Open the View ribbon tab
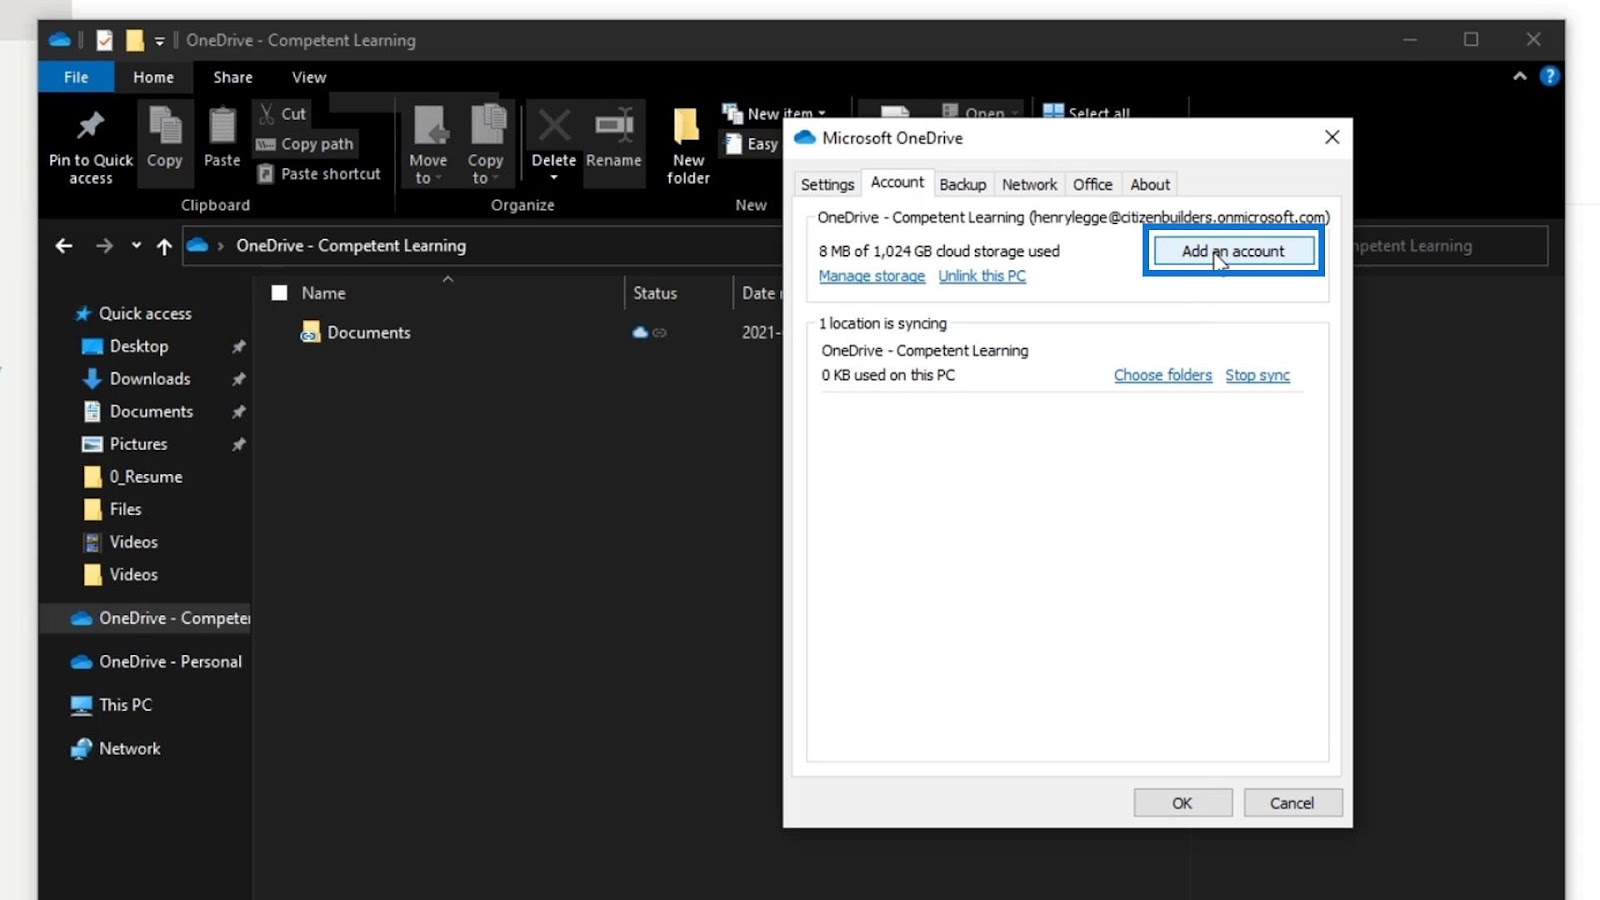Image resolution: width=1600 pixels, height=900 pixels. [308, 77]
